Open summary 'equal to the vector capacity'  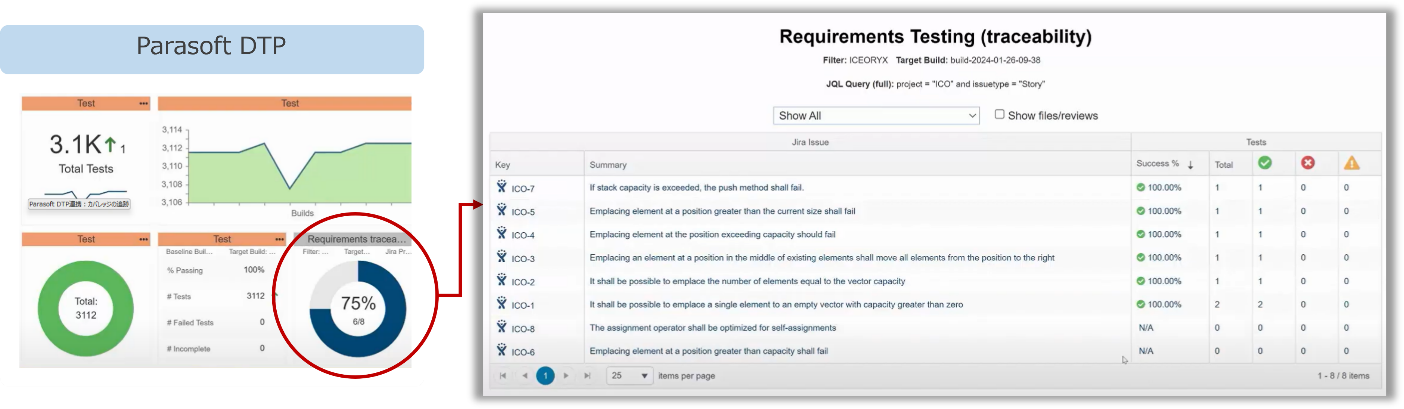(x=747, y=281)
